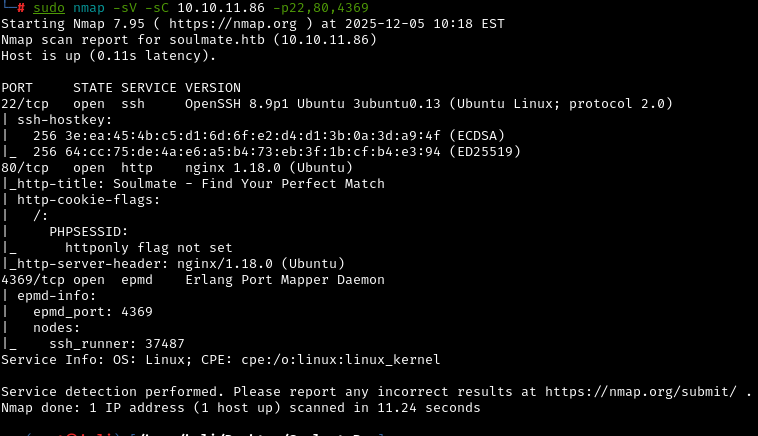The width and height of the screenshot is (758, 436).
Task: Click the Nmap done summary line
Action: click(241, 408)
